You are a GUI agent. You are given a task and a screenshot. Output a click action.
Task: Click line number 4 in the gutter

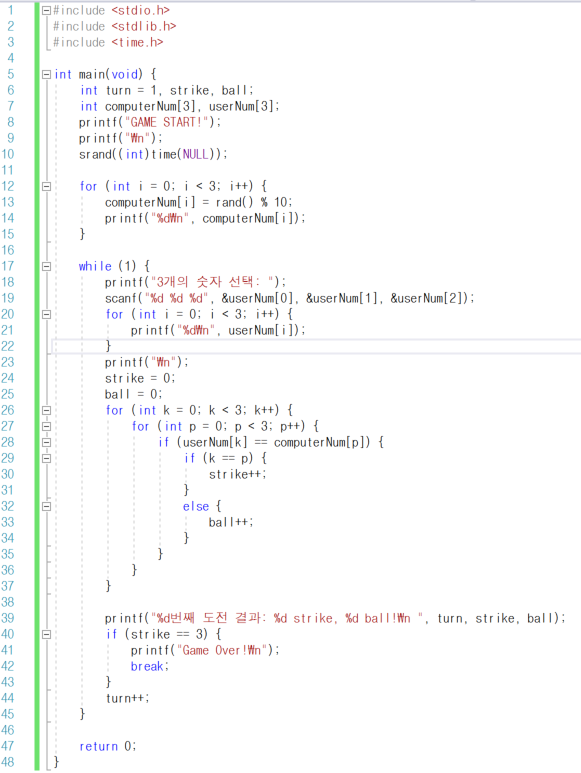tap(10, 58)
